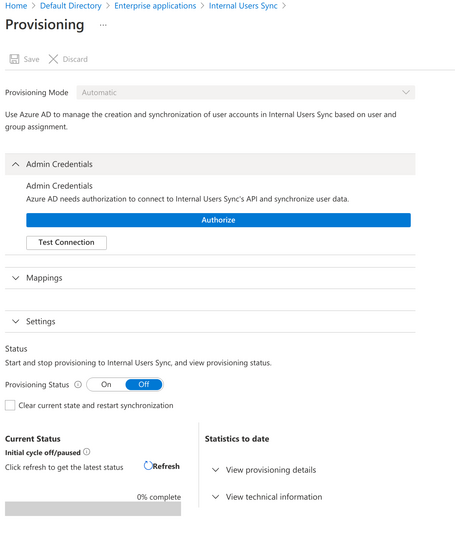Collapse the Admin Credentials section
The height and width of the screenshot is (537, 455).
click(210, 164)
